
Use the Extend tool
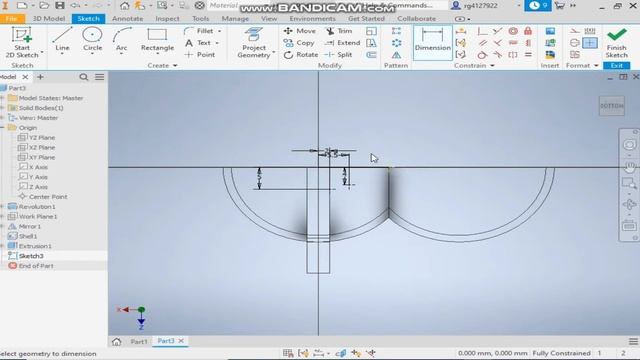tap(342, 43)
